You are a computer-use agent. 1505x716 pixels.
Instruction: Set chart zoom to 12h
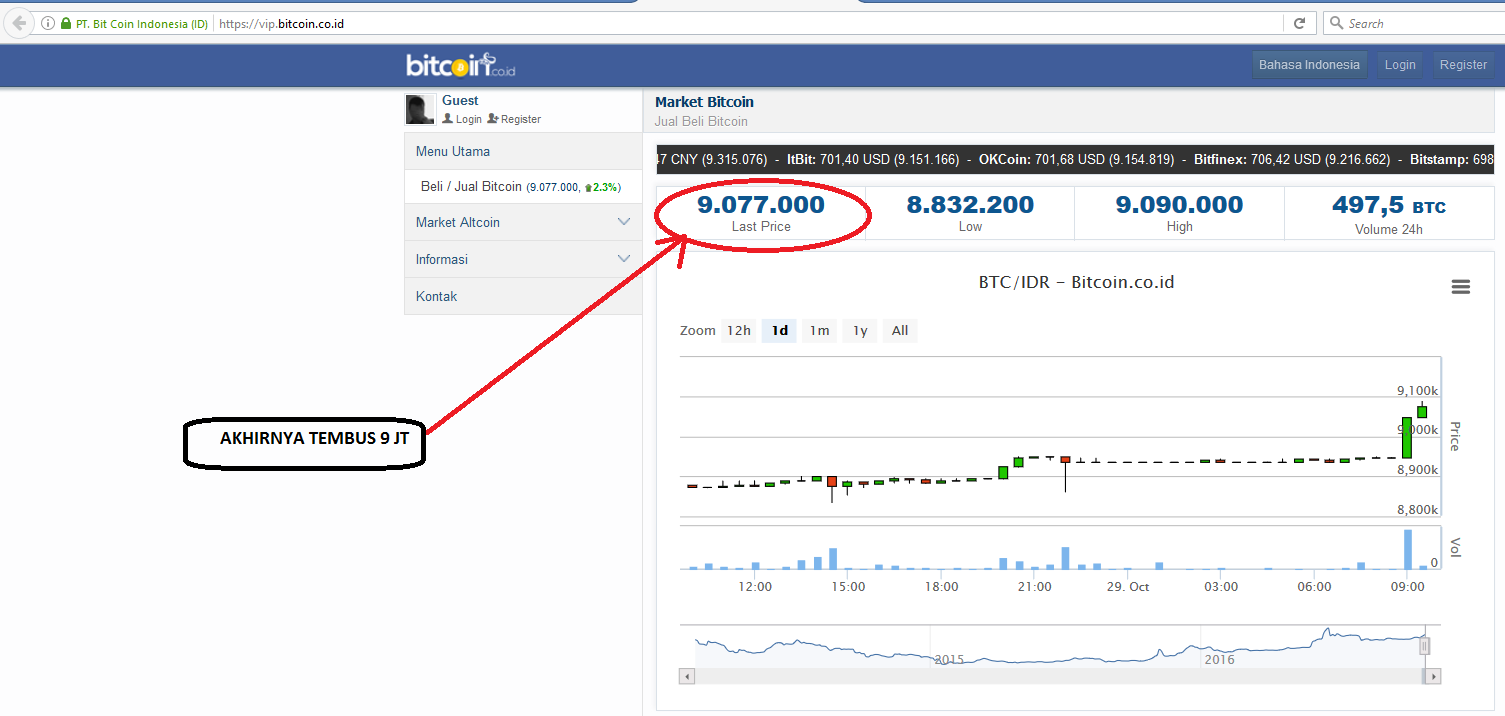pyautogui.click(x=739, y=331)
